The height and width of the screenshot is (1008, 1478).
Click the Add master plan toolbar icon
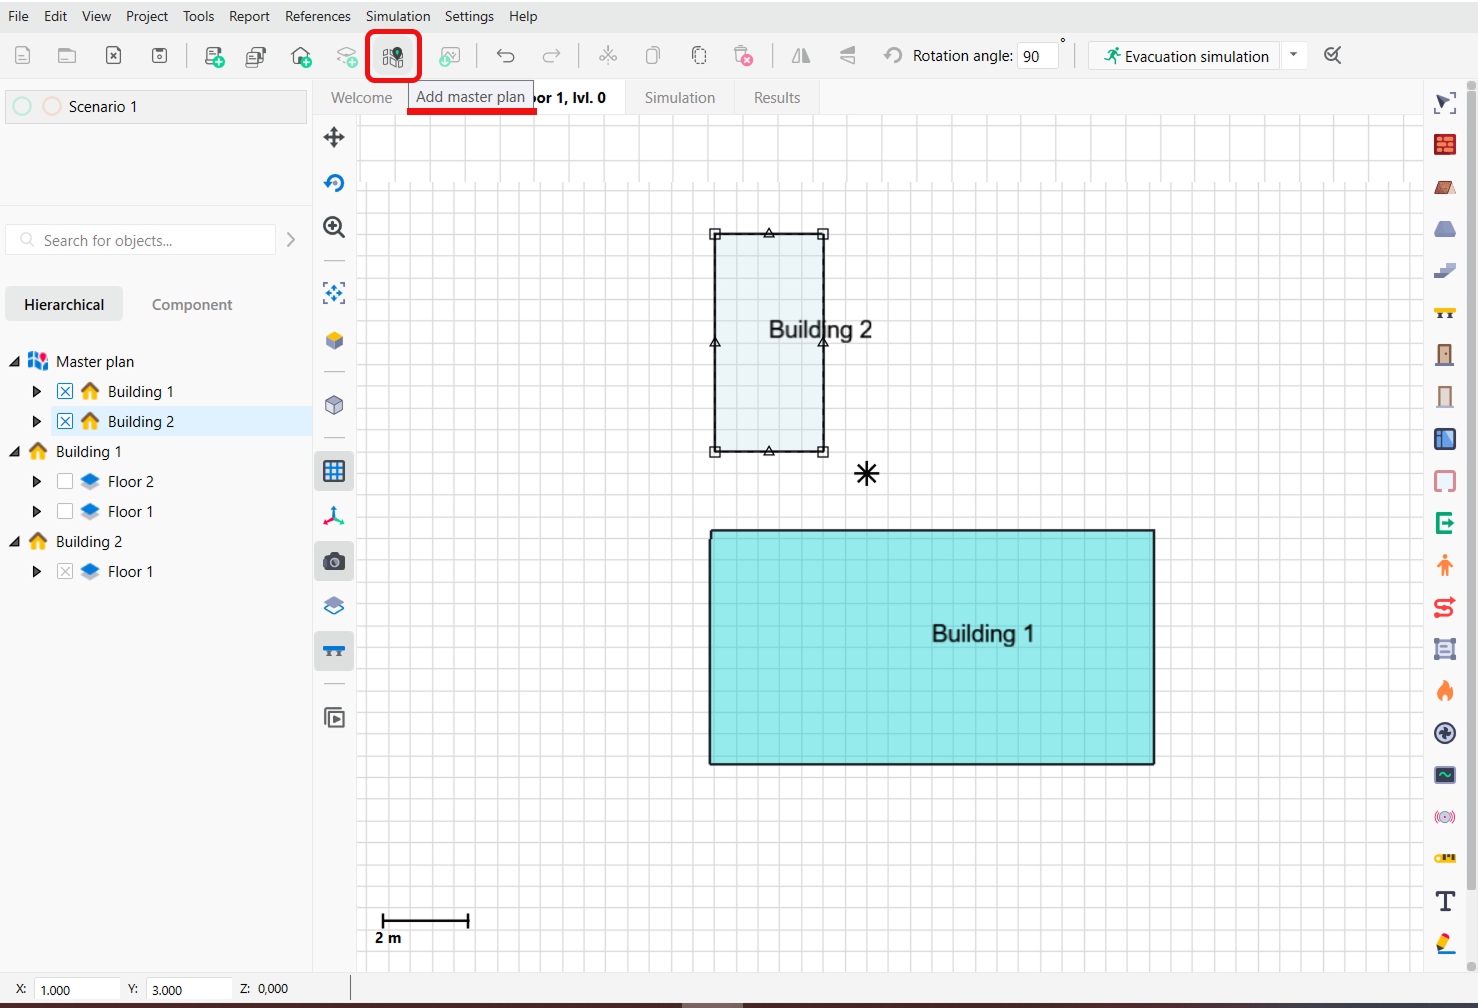(393, 56)
